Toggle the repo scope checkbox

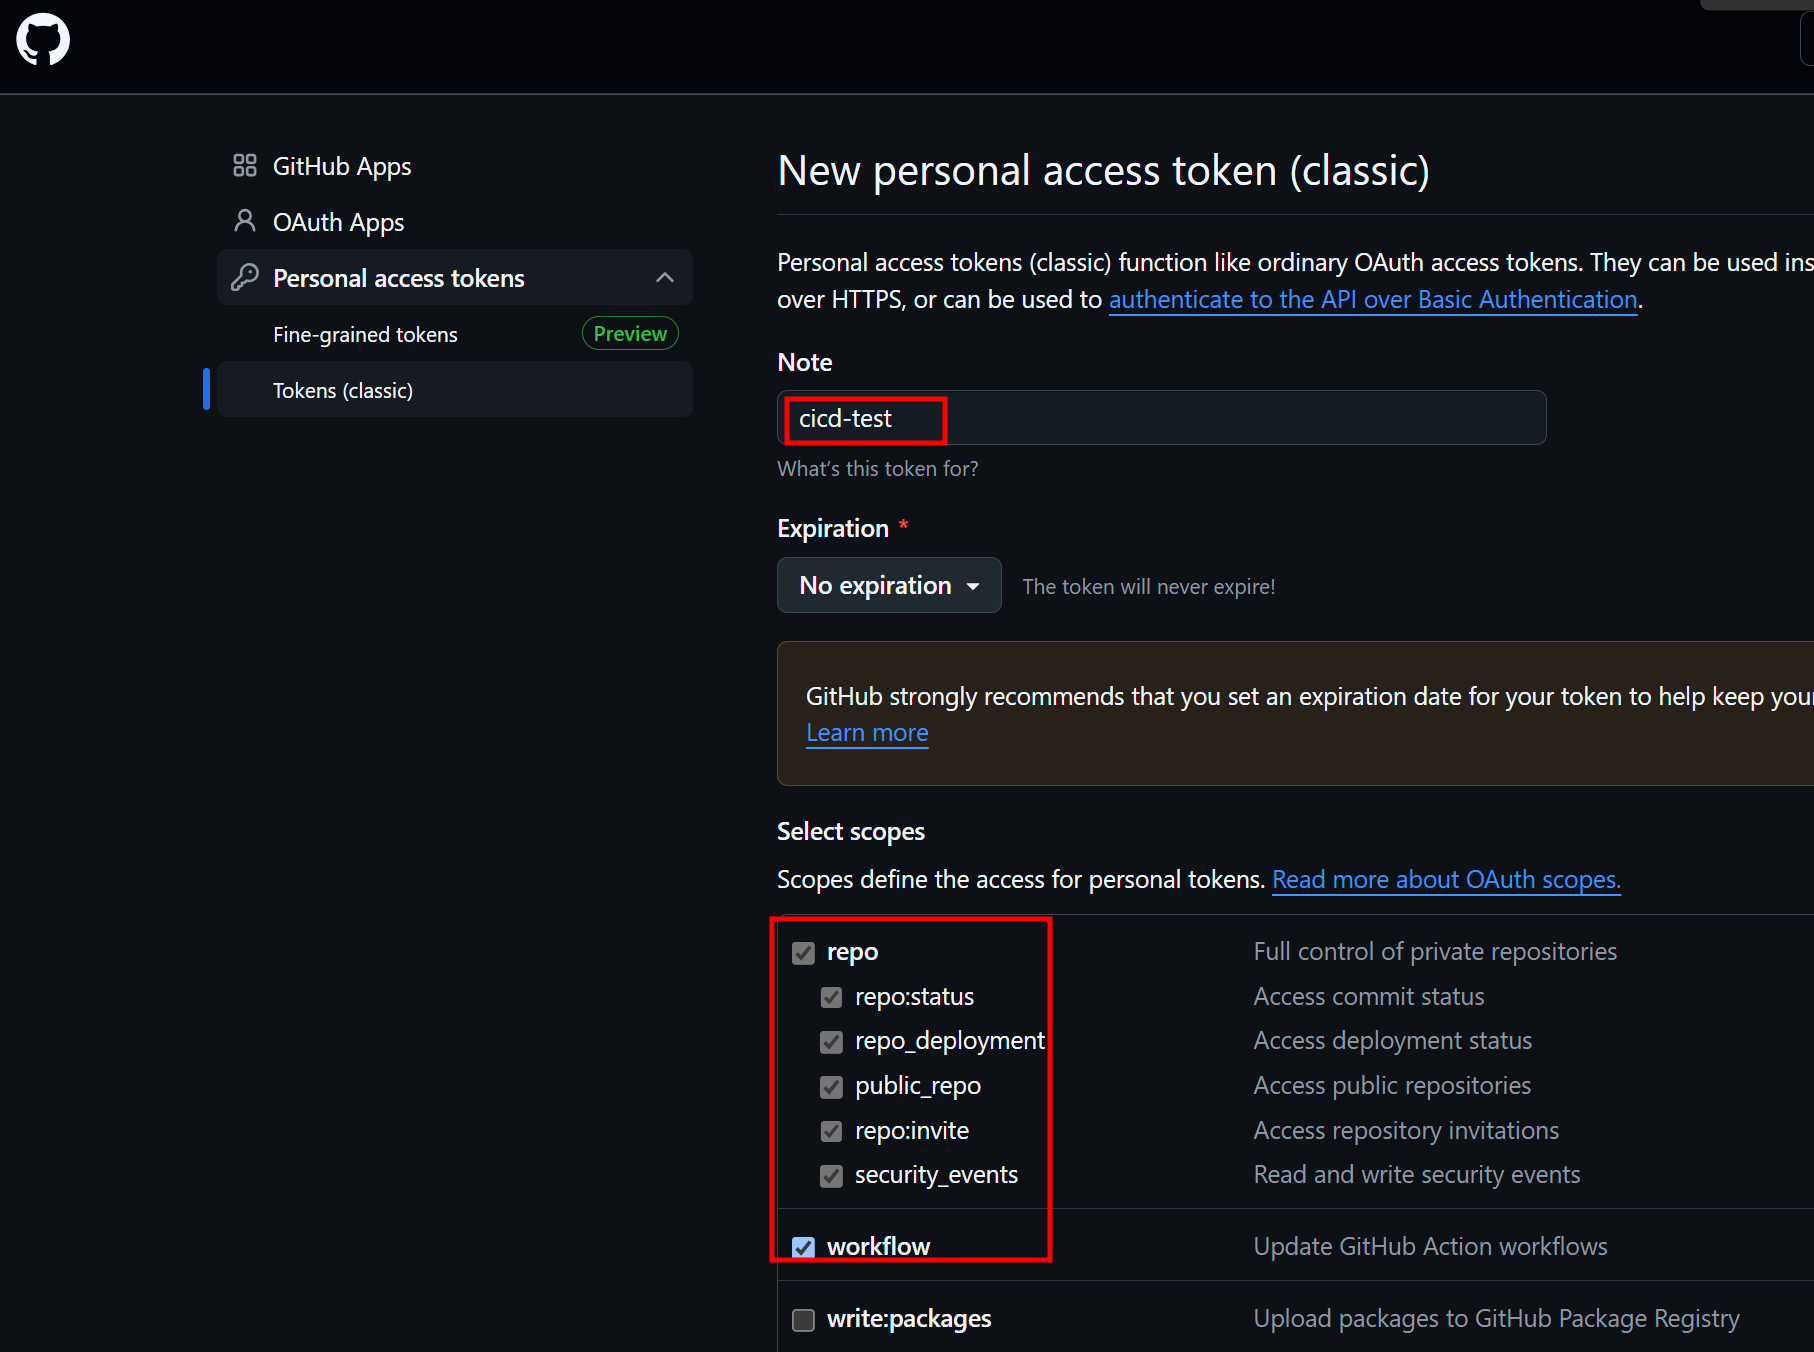click(803, 953)
